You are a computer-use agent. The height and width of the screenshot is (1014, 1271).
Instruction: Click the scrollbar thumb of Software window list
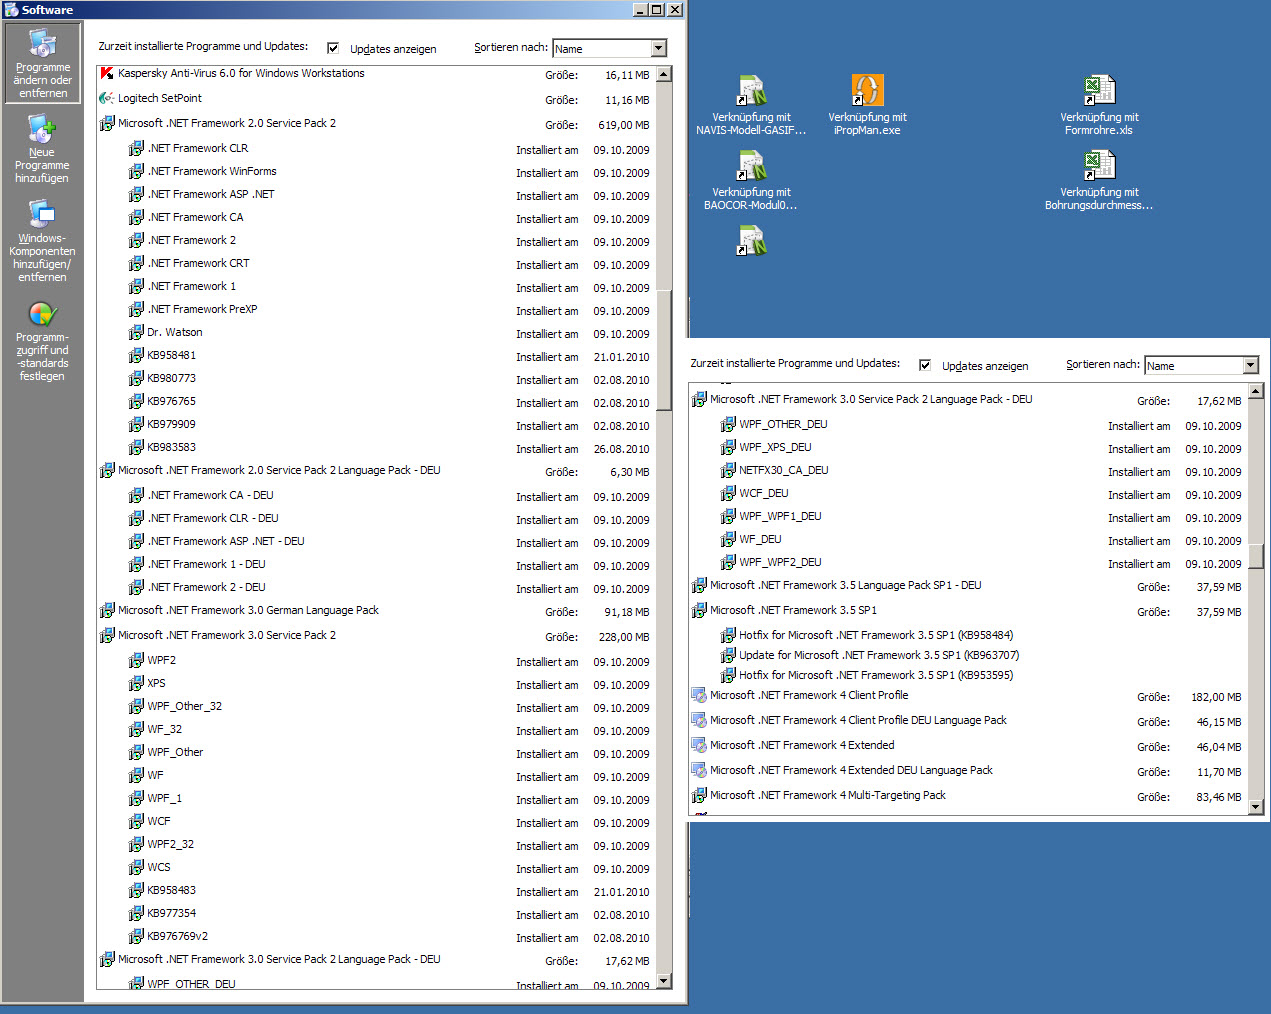click(664, 350)
